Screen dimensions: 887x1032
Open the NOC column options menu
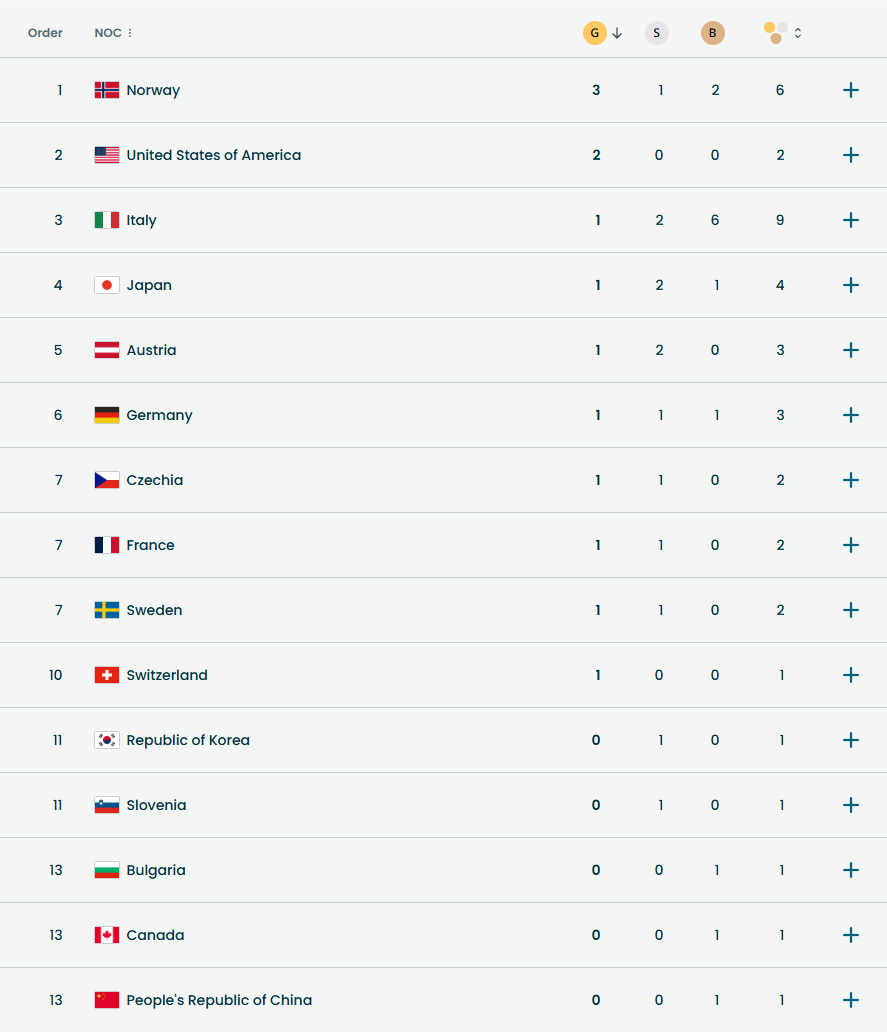[x=130, y=33]
